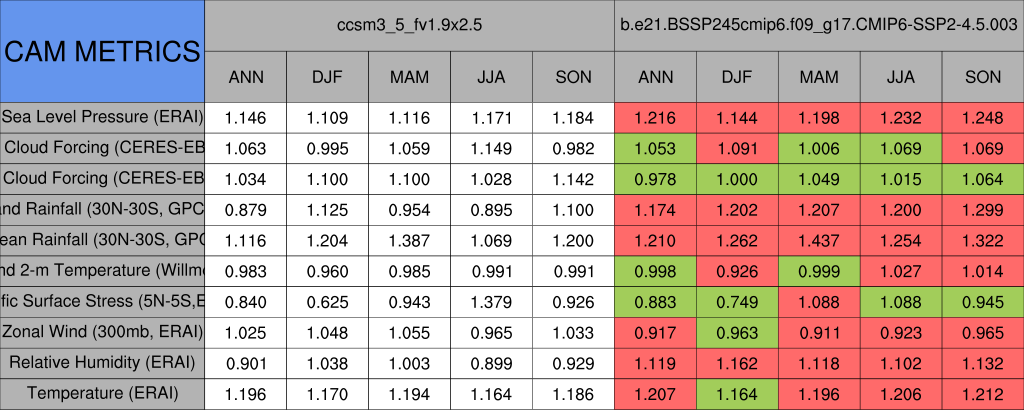Click ANN column header under ccsm3_5_fv1.9x2.5
Screen dimensions: 1024x410
click(x=246, y=76)
